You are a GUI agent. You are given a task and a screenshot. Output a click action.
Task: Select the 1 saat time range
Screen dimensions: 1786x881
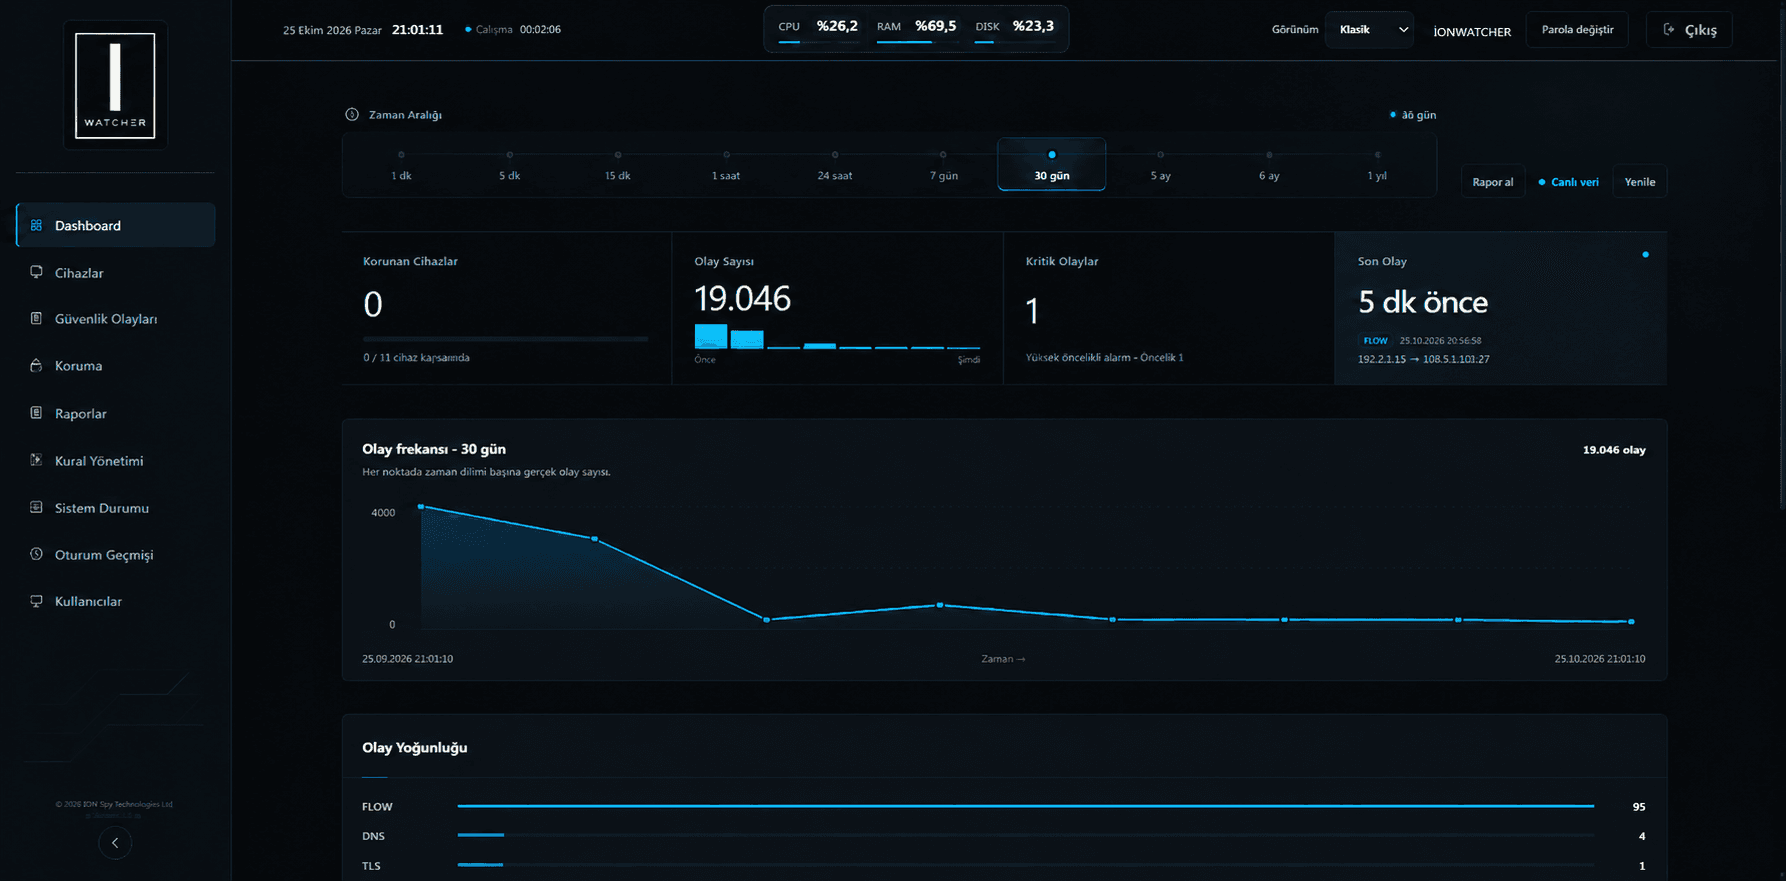[x=726, y=165]
